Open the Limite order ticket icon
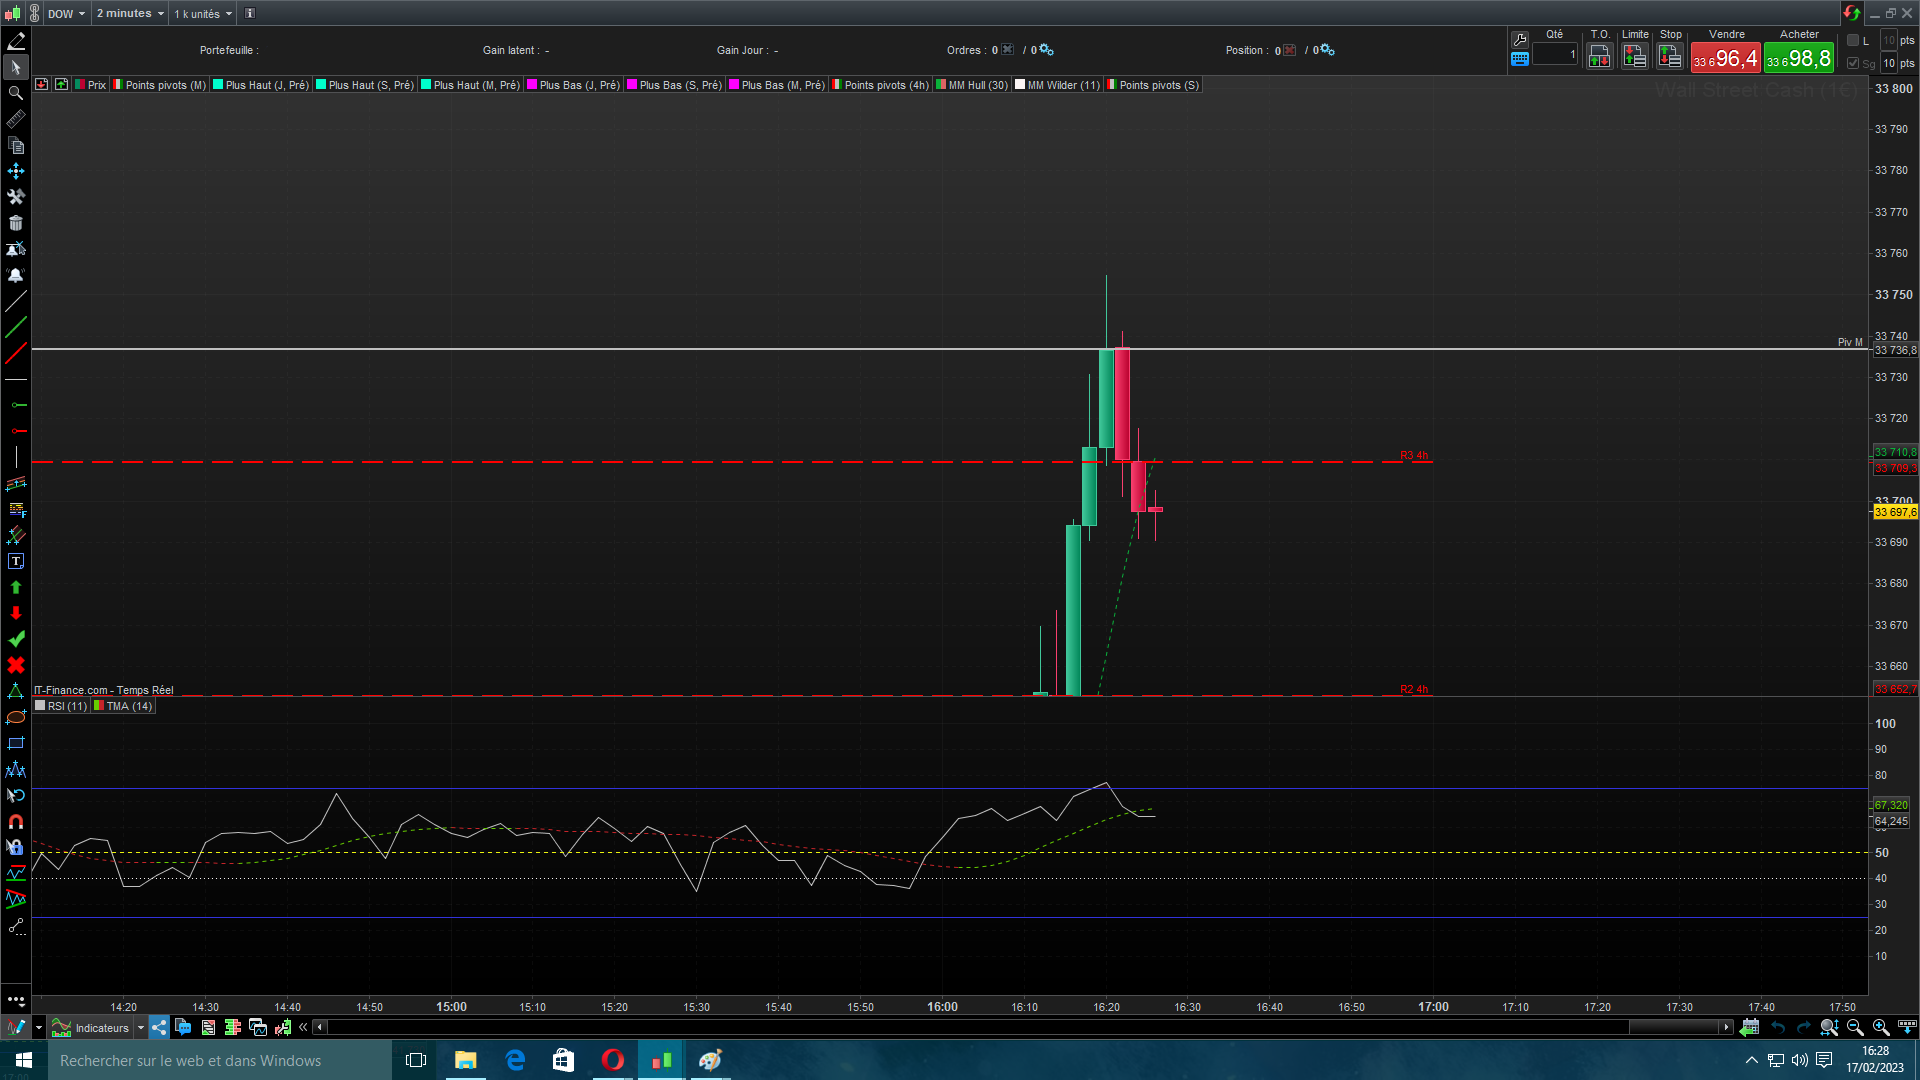 (x=1634, y=57)
